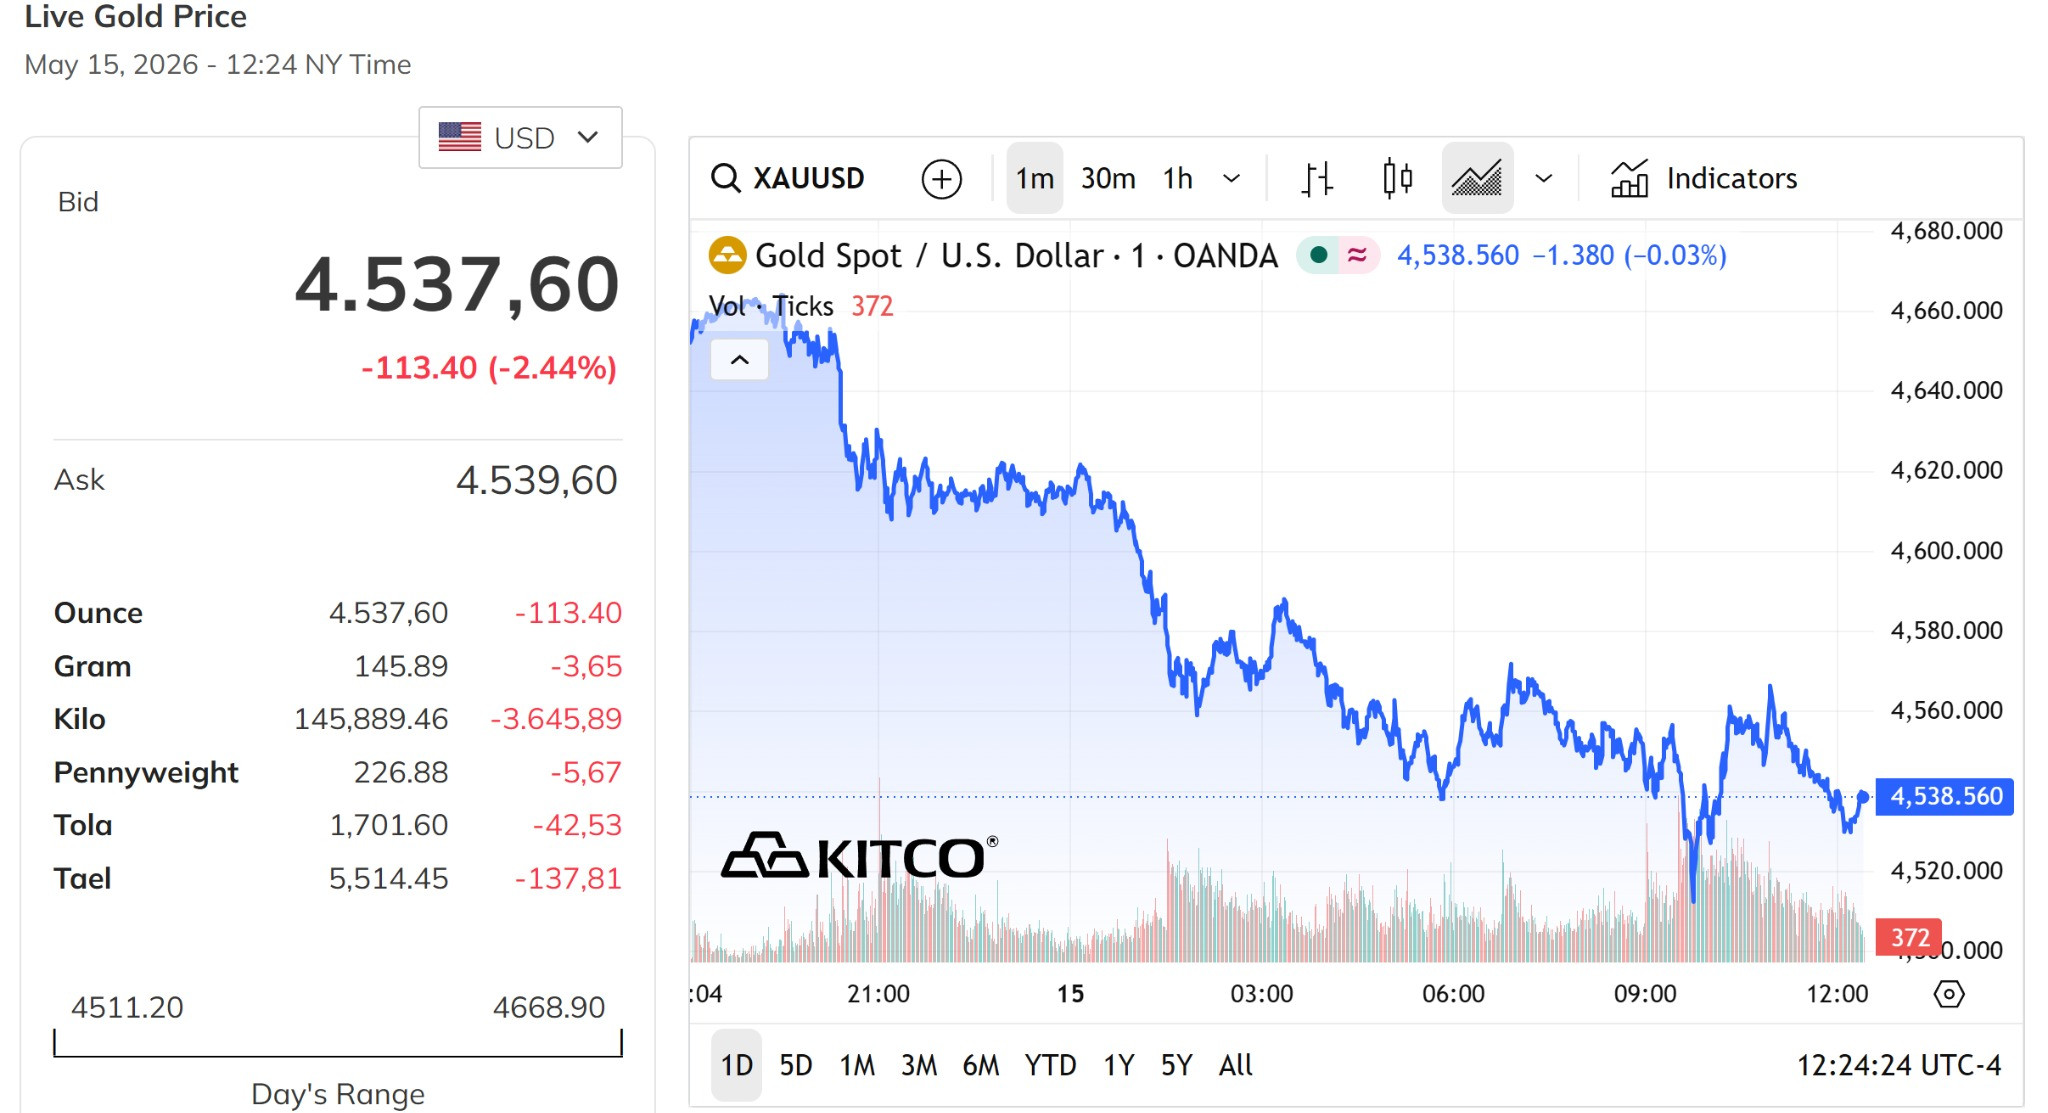Expand the time interval dropdown arrow

coord(1232,179)
